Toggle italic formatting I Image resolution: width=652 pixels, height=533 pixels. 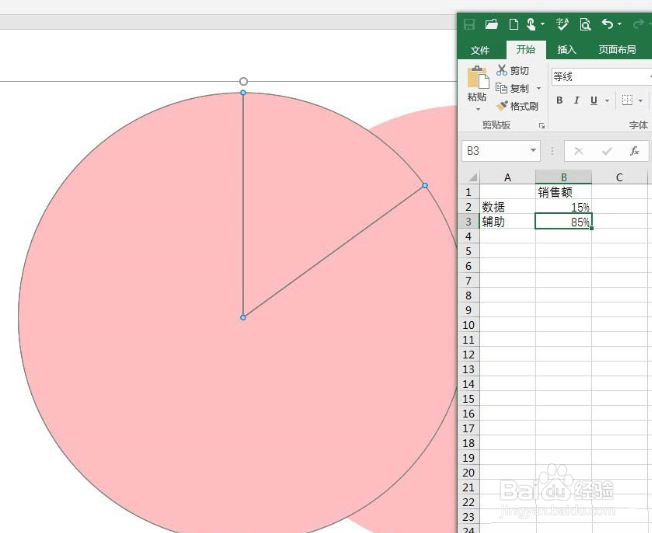(x=576, y=100)
